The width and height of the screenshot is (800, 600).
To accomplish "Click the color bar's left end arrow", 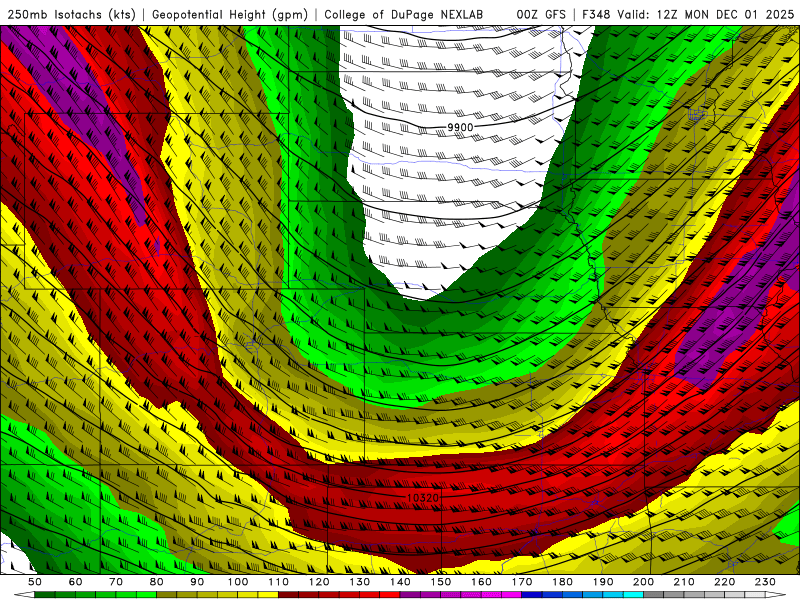I will point(24,595).
